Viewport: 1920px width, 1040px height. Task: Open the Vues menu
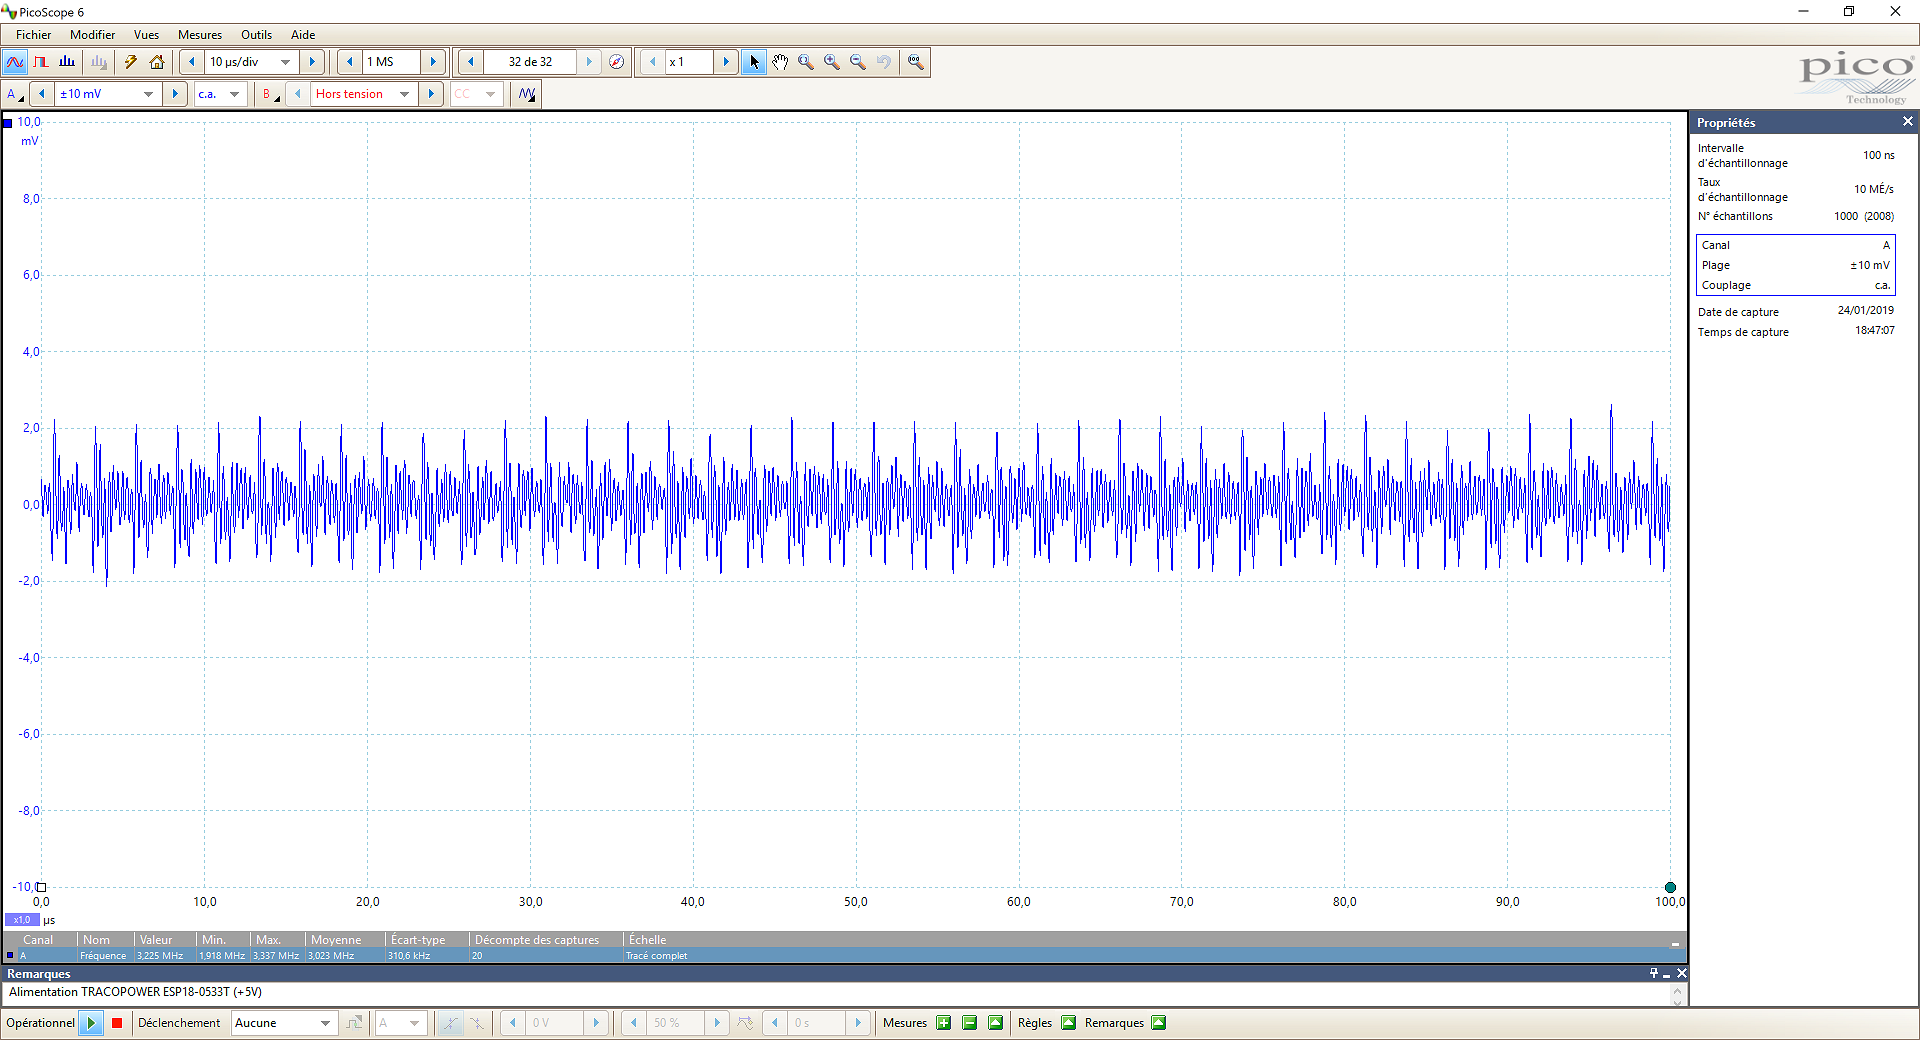pyautogui.click(x=146, y=35)
